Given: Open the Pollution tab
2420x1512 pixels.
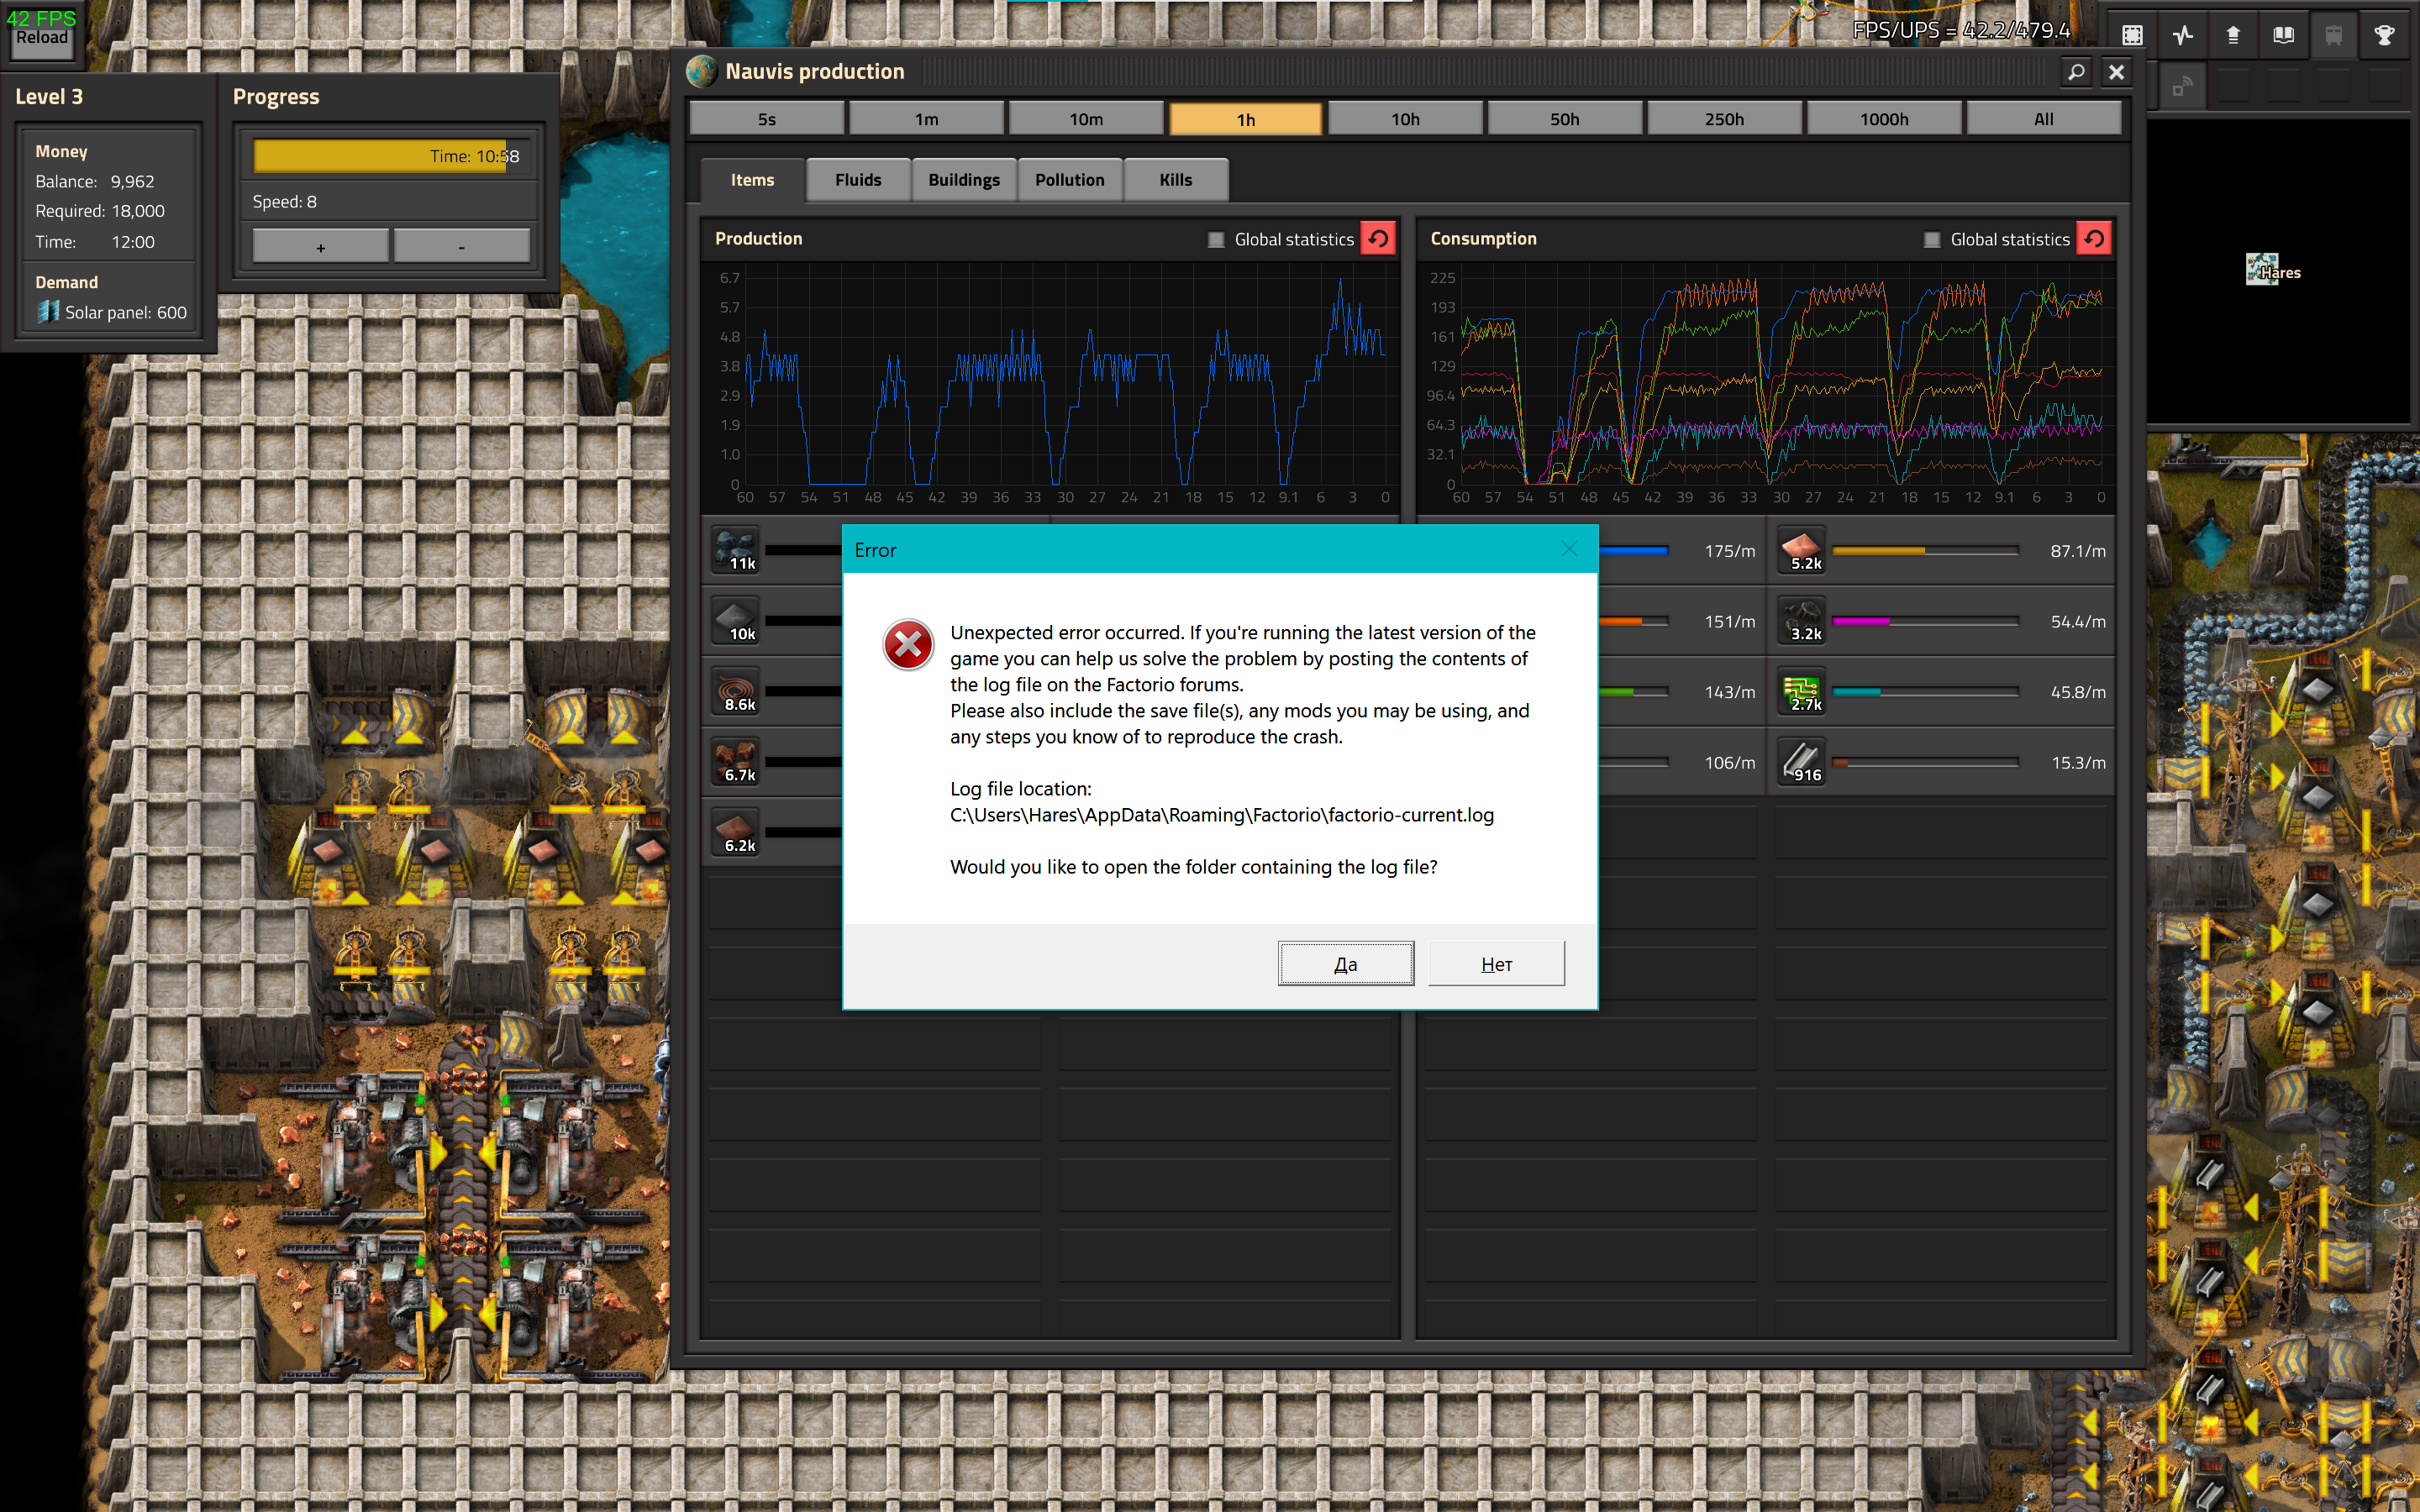Looking at the screenshot, I should click(1070, 180).
